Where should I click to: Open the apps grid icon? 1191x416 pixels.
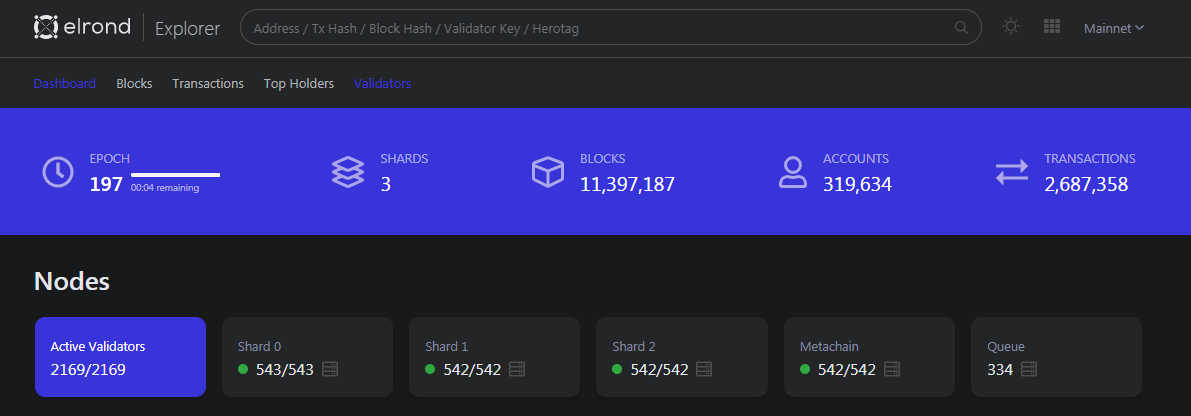click(1051, 27)
